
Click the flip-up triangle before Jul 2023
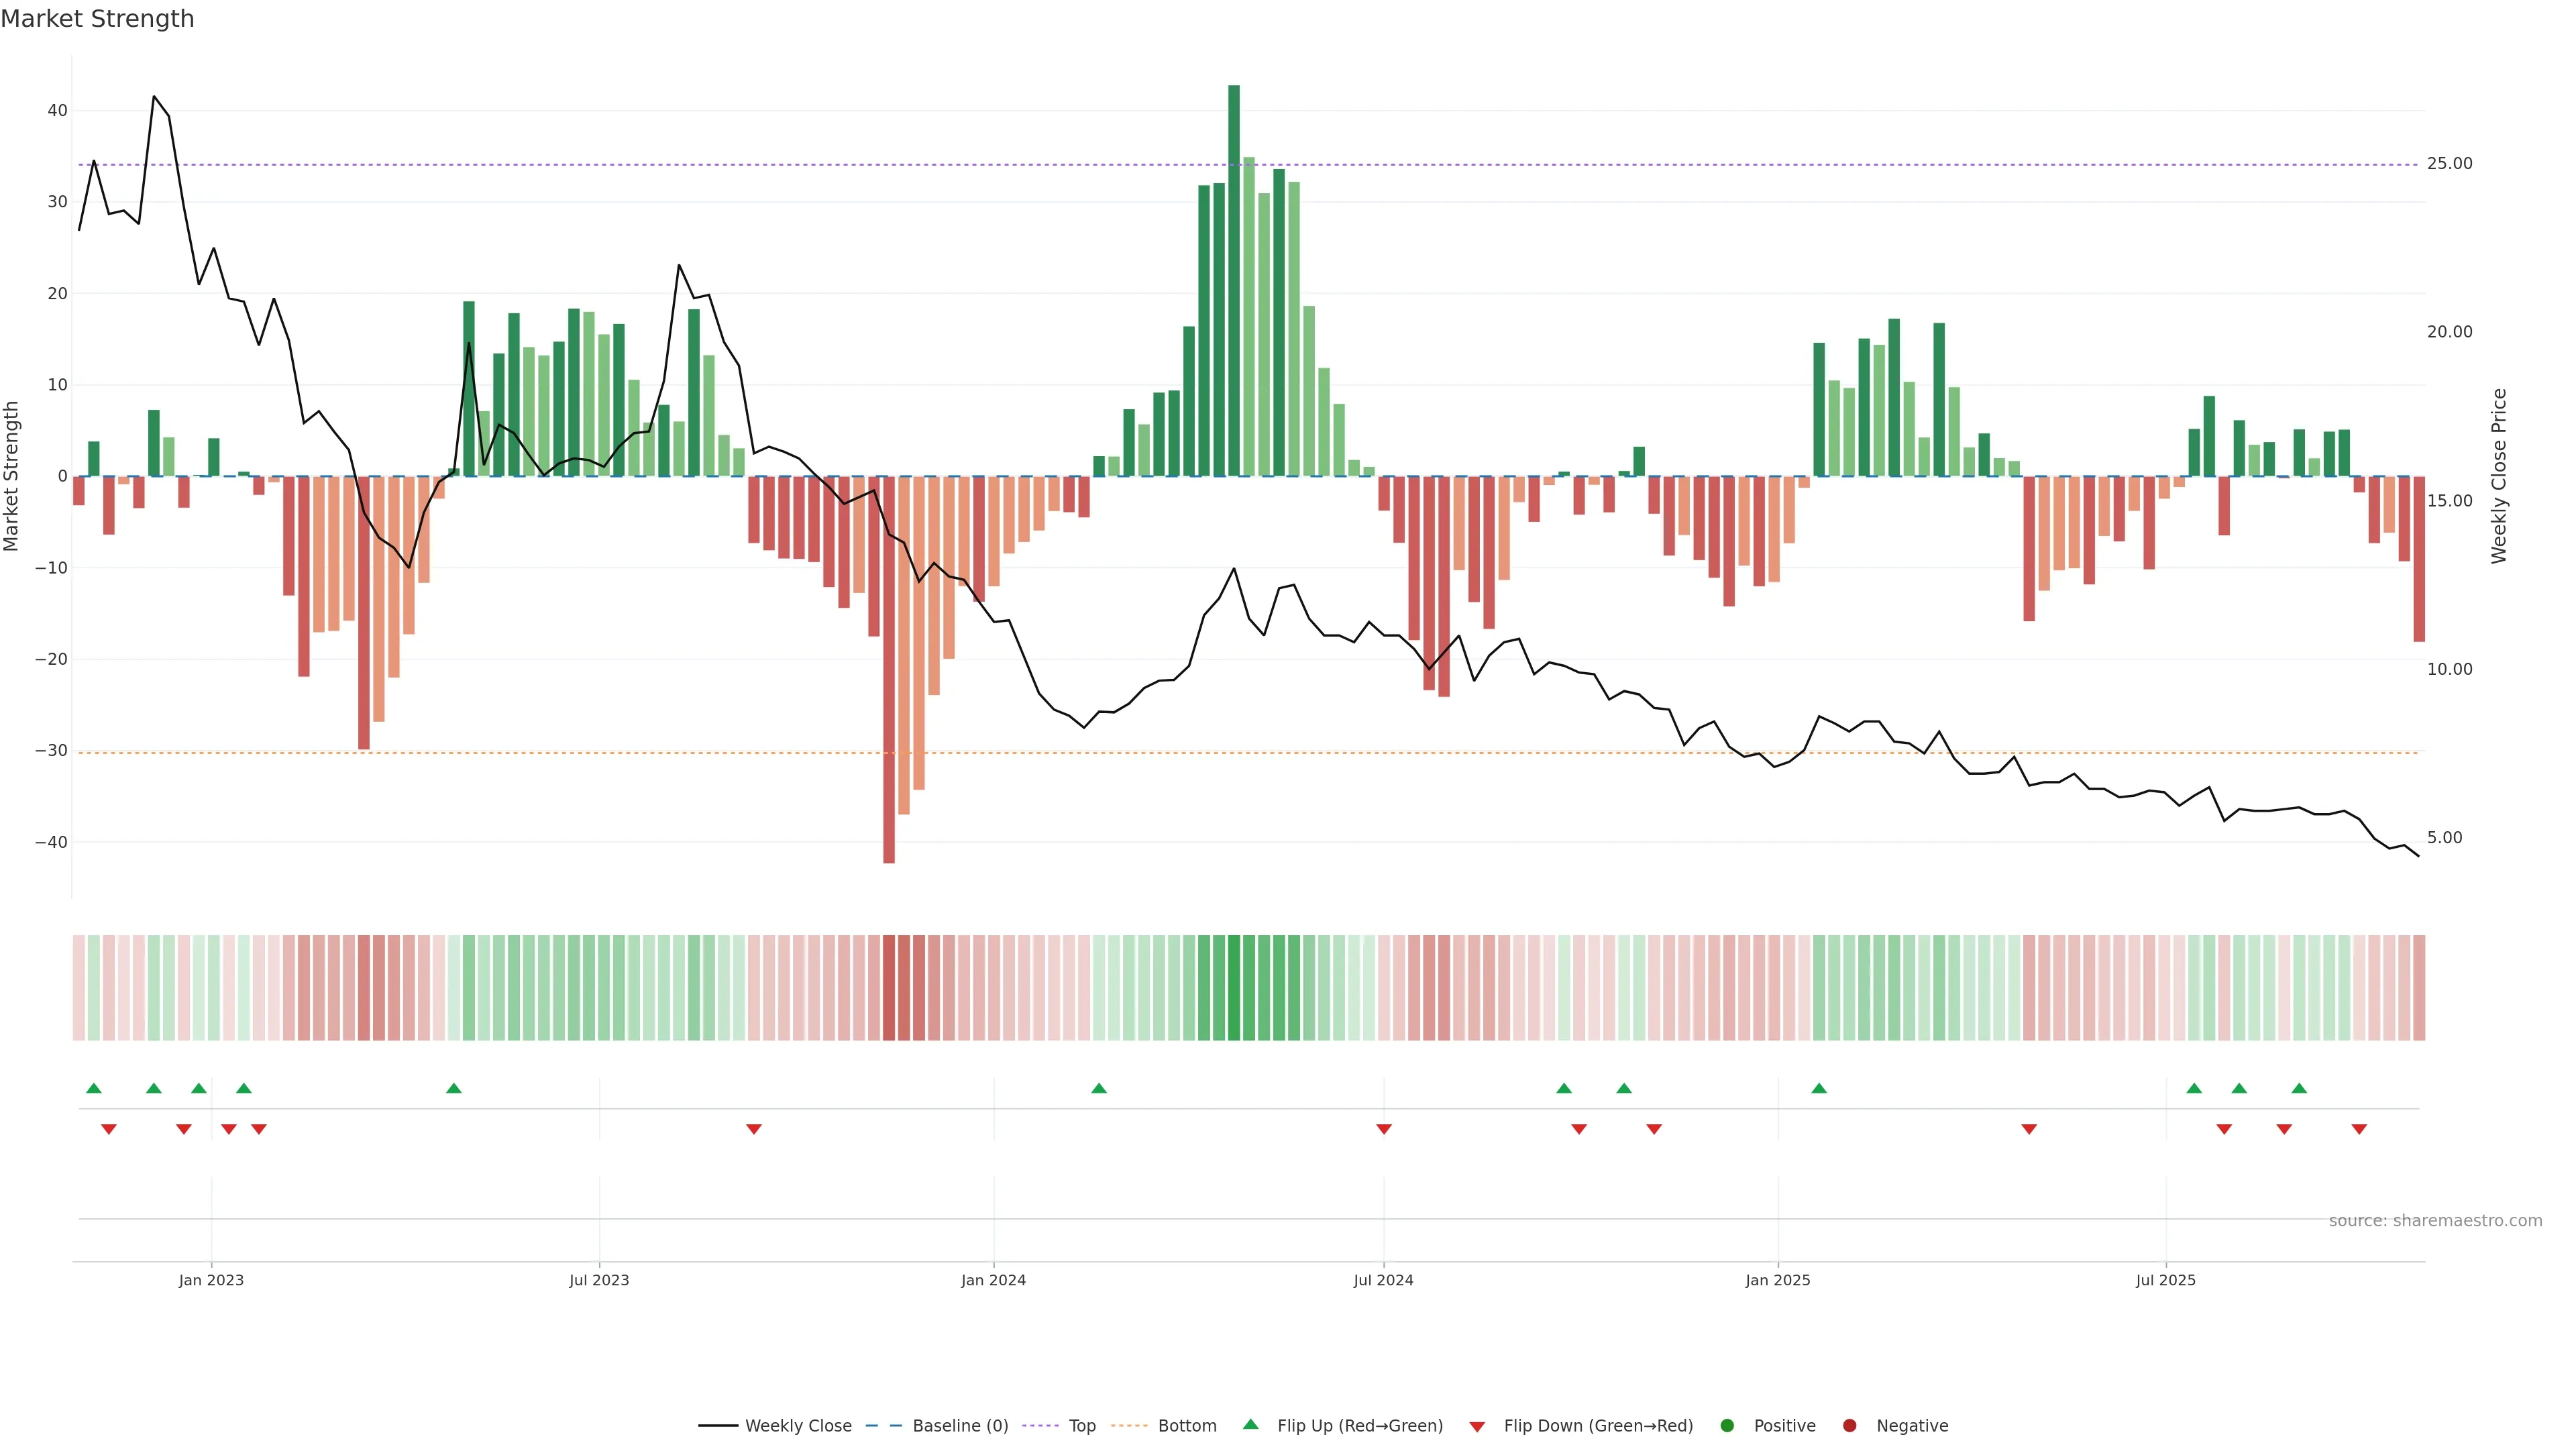point(454,1088)
